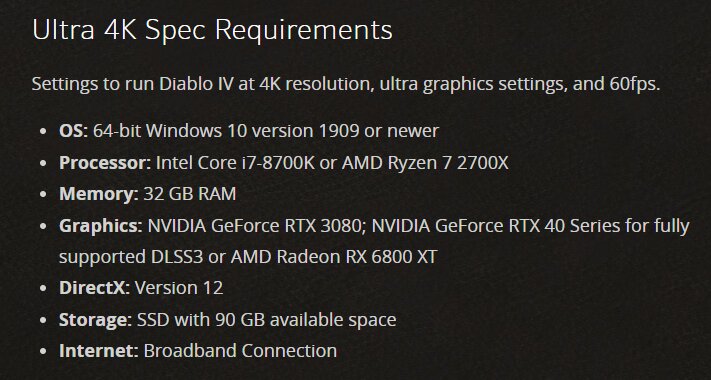711x380 pixels.
Task: Select the DirectX label
Action: (x=94, y=288)
